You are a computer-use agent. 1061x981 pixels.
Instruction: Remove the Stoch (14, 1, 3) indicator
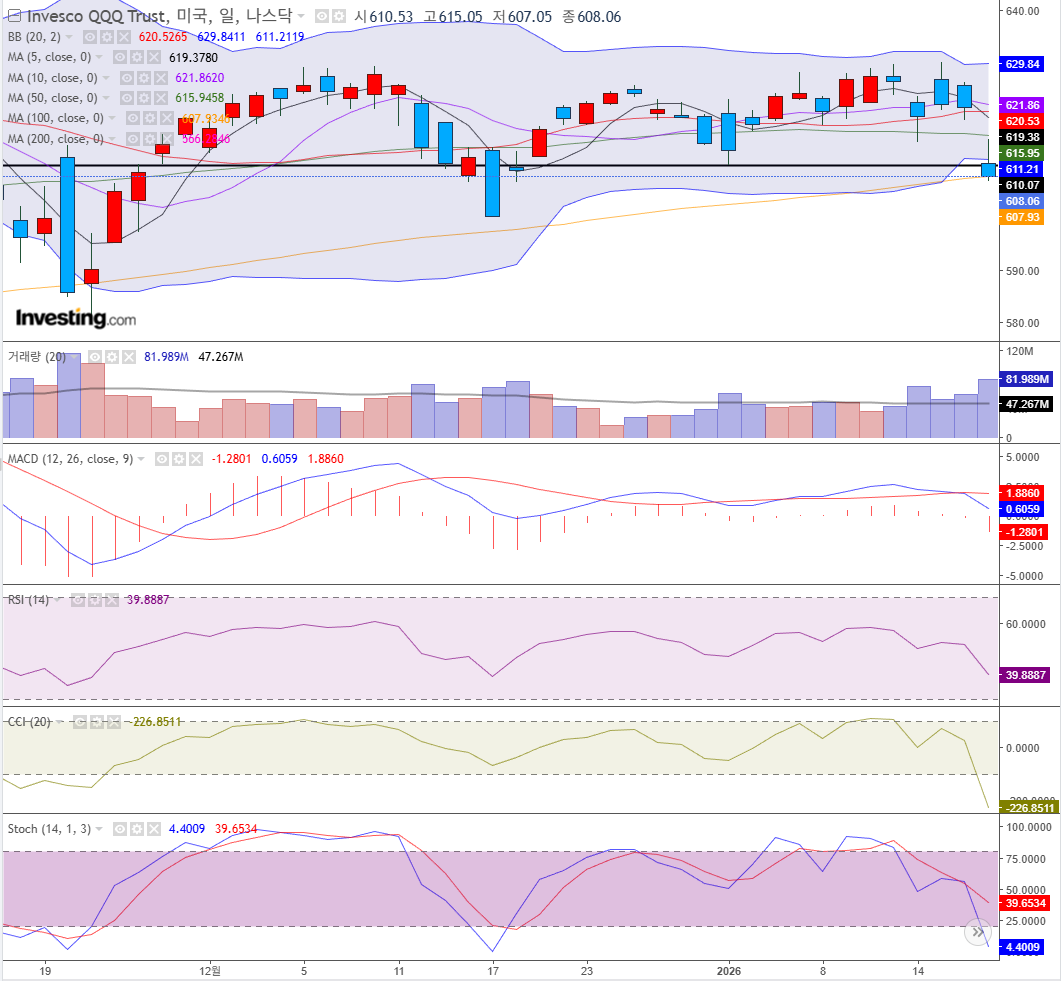pos(154,829)
